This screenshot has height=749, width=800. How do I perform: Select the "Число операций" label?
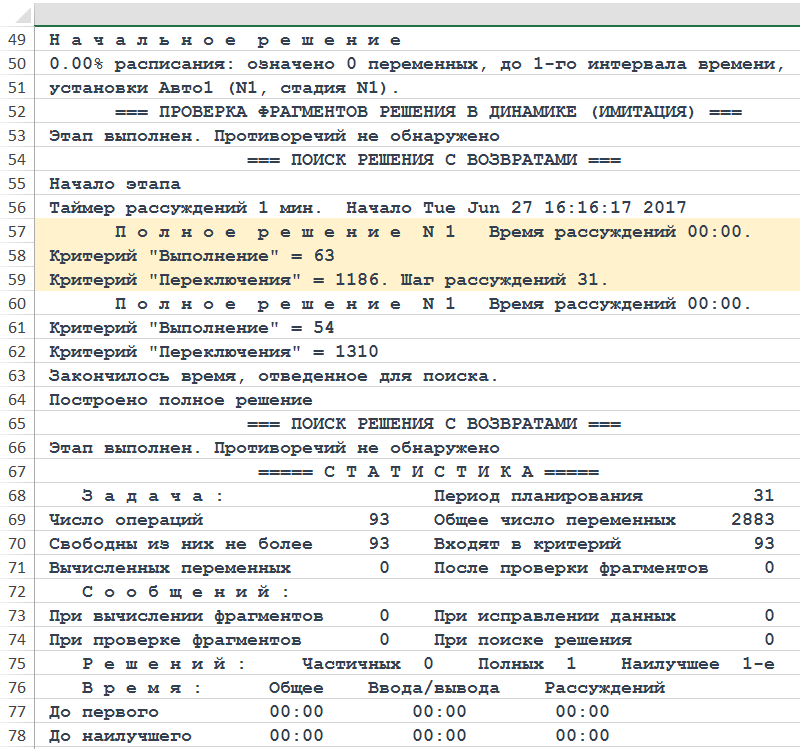(x=126, y=520)
